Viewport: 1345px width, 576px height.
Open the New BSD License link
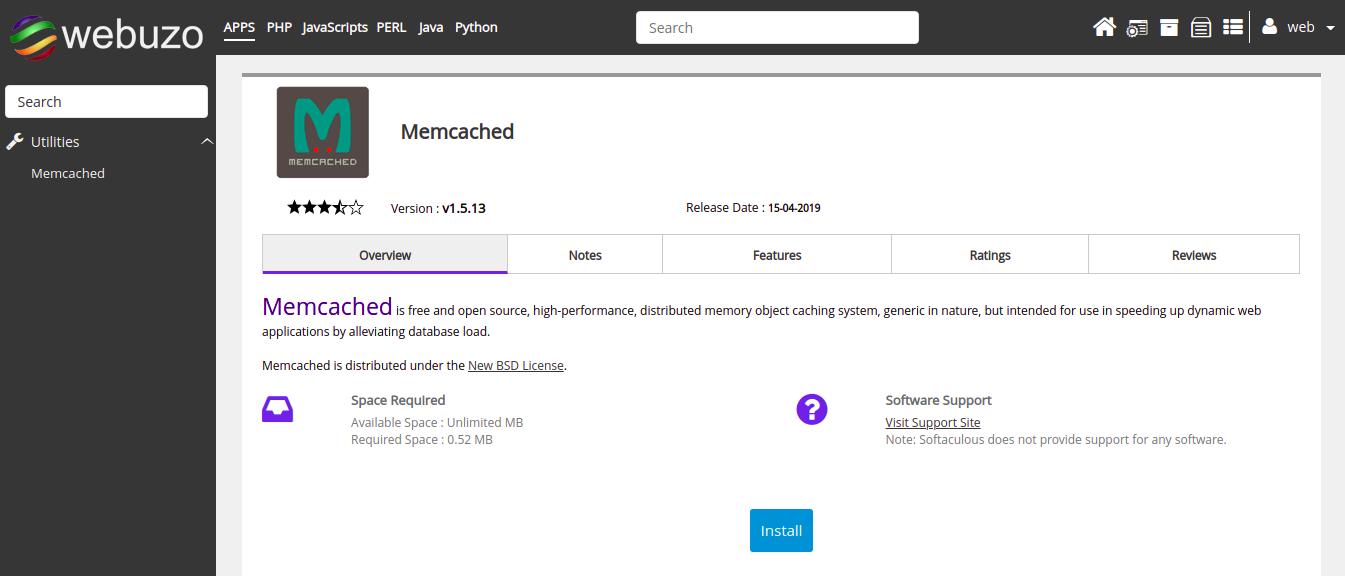click(x=516, y=365)
